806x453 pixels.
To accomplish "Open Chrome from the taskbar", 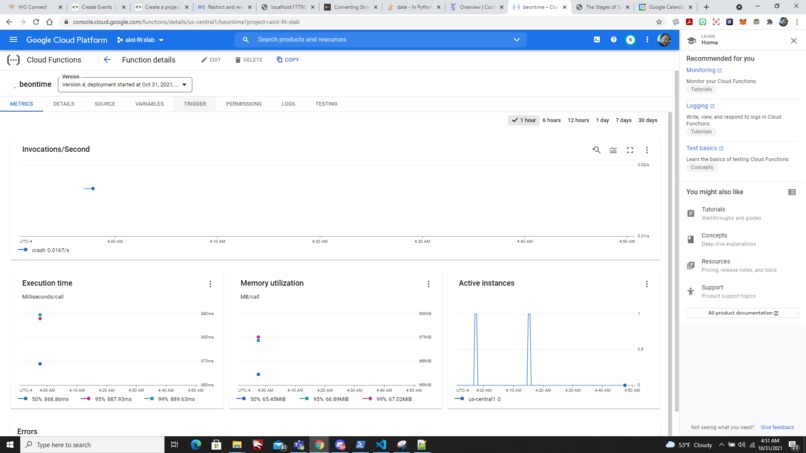I will pos(319,444).
